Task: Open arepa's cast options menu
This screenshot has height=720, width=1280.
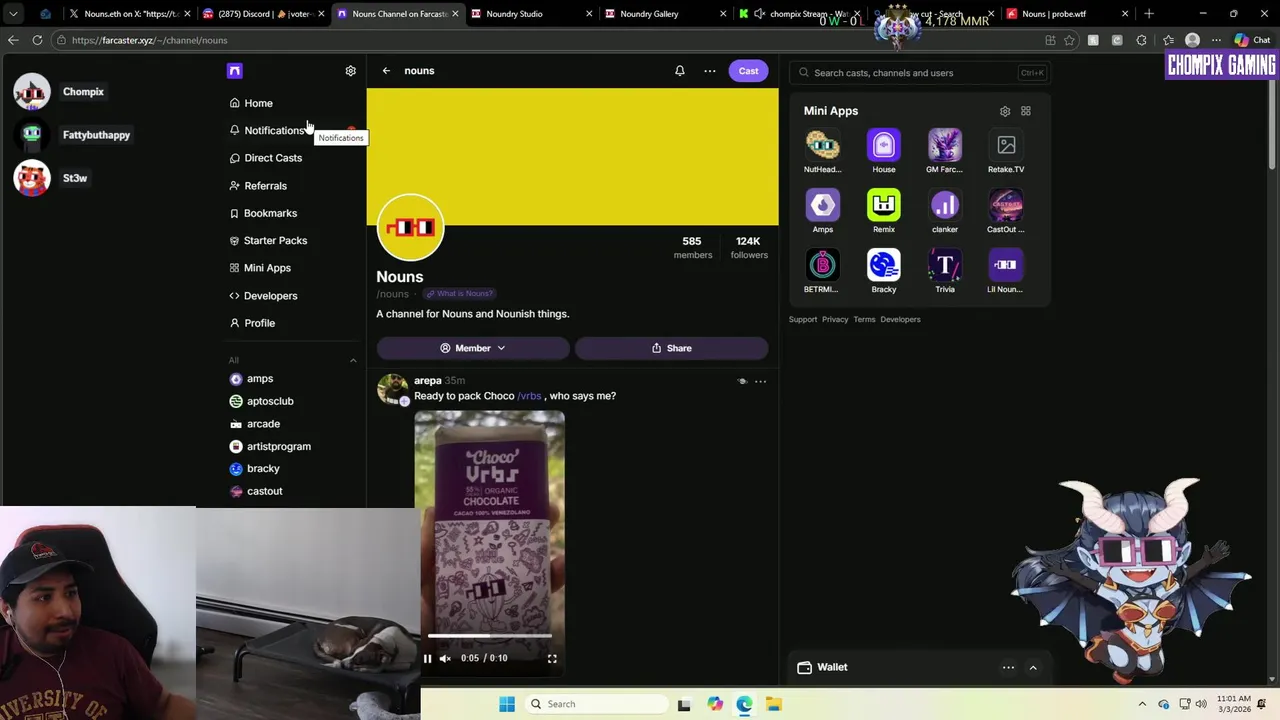Action: [x=760, y=381]
